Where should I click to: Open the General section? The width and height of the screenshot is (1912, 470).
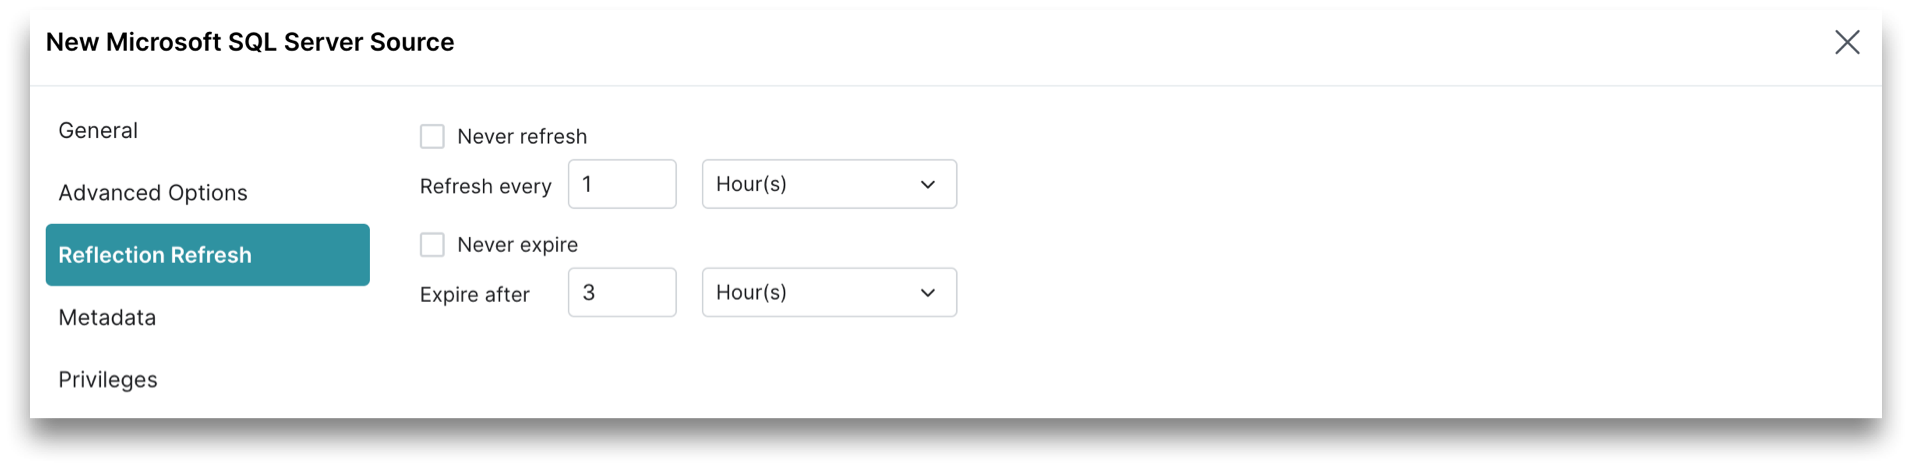(x=98, y=131)
